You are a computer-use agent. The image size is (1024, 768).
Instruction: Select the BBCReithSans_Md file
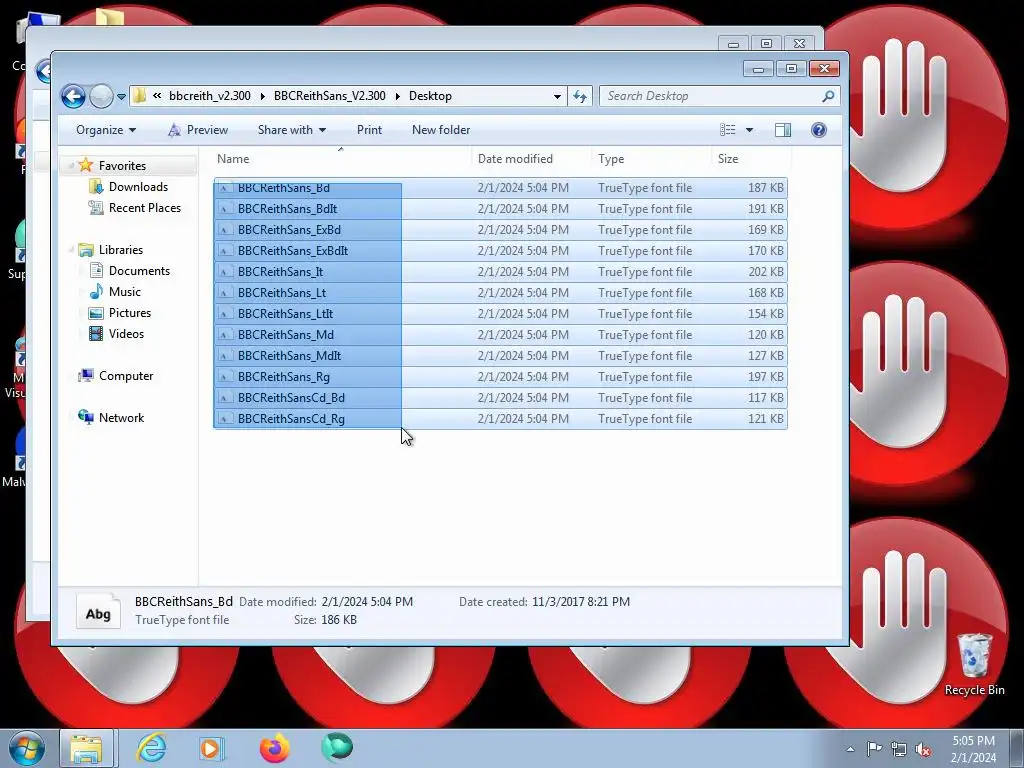tap(500, 334)
